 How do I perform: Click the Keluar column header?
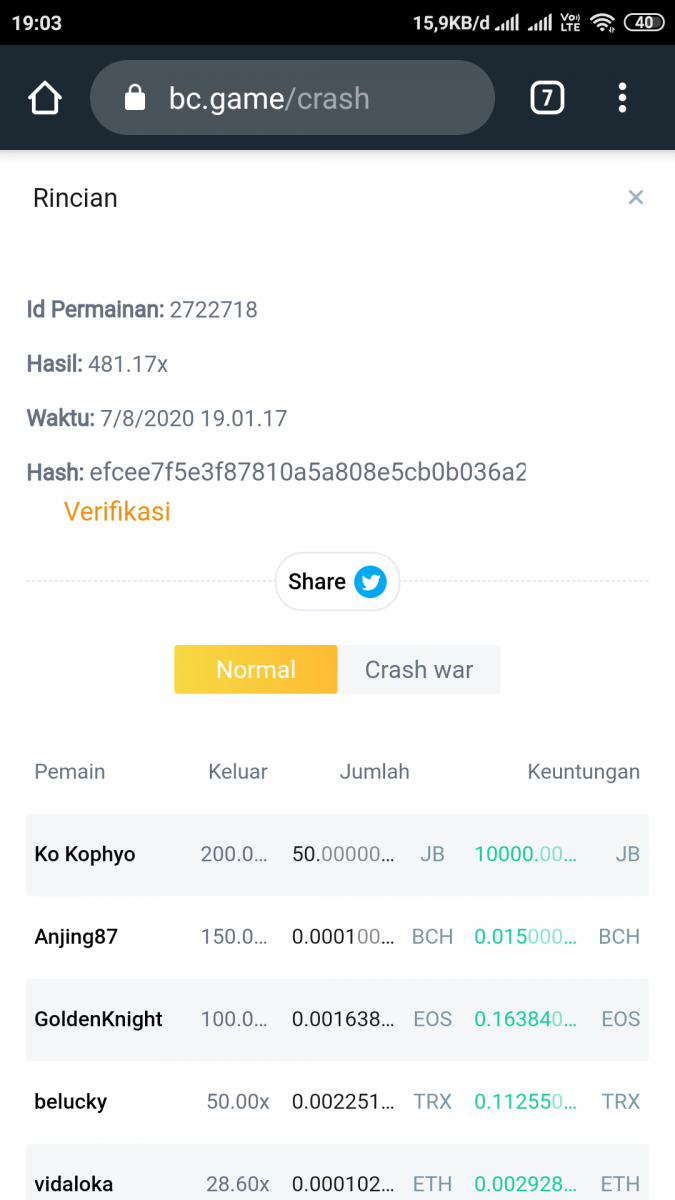coord(237,772)
